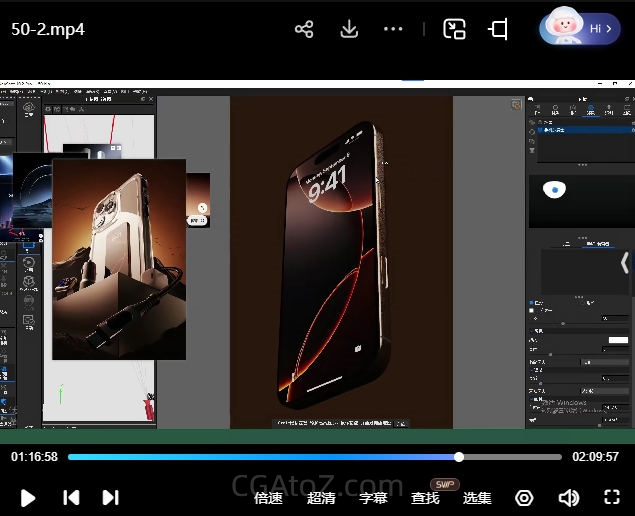635x516 pixels.
Task: Click the progress bar playhead handle
Action: 459,457
